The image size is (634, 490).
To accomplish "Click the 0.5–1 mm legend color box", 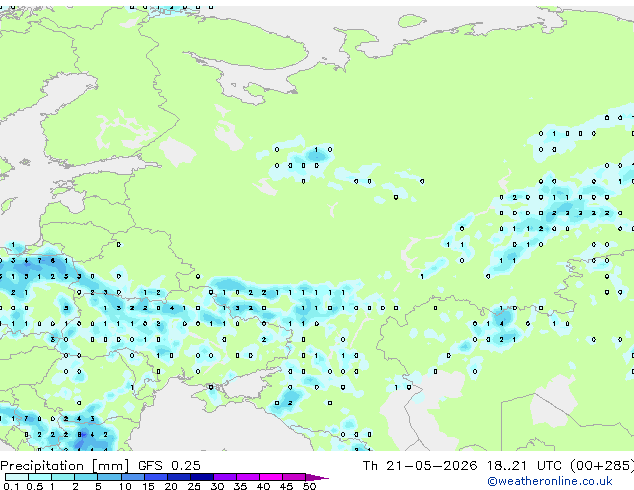I will point(40,477).
